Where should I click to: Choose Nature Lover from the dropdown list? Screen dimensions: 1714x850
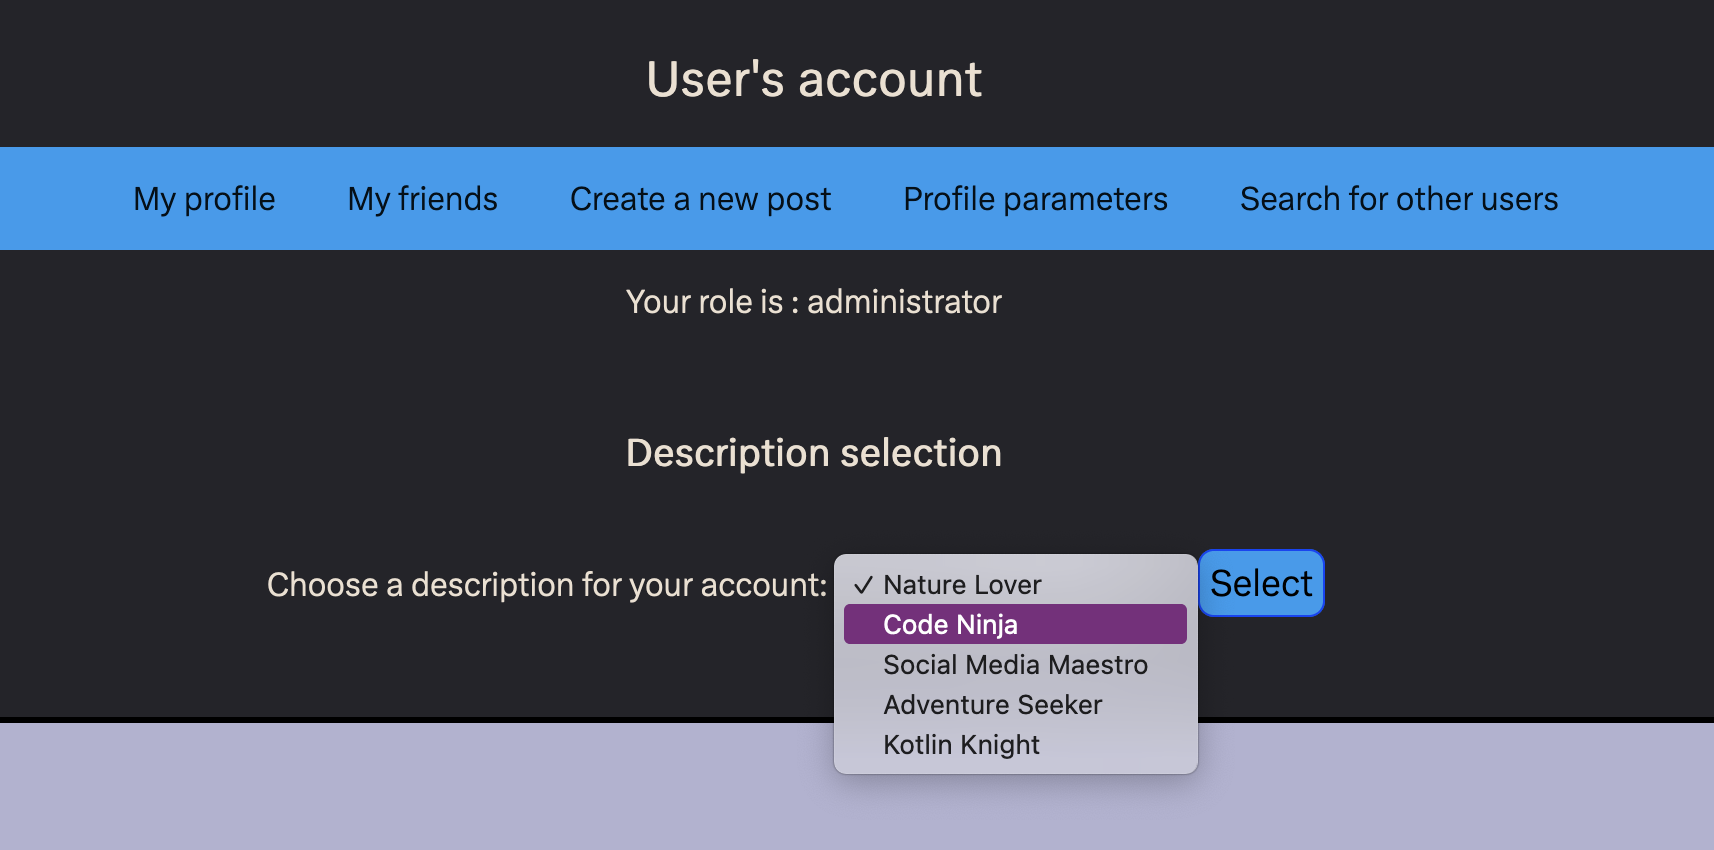[962, 585]
